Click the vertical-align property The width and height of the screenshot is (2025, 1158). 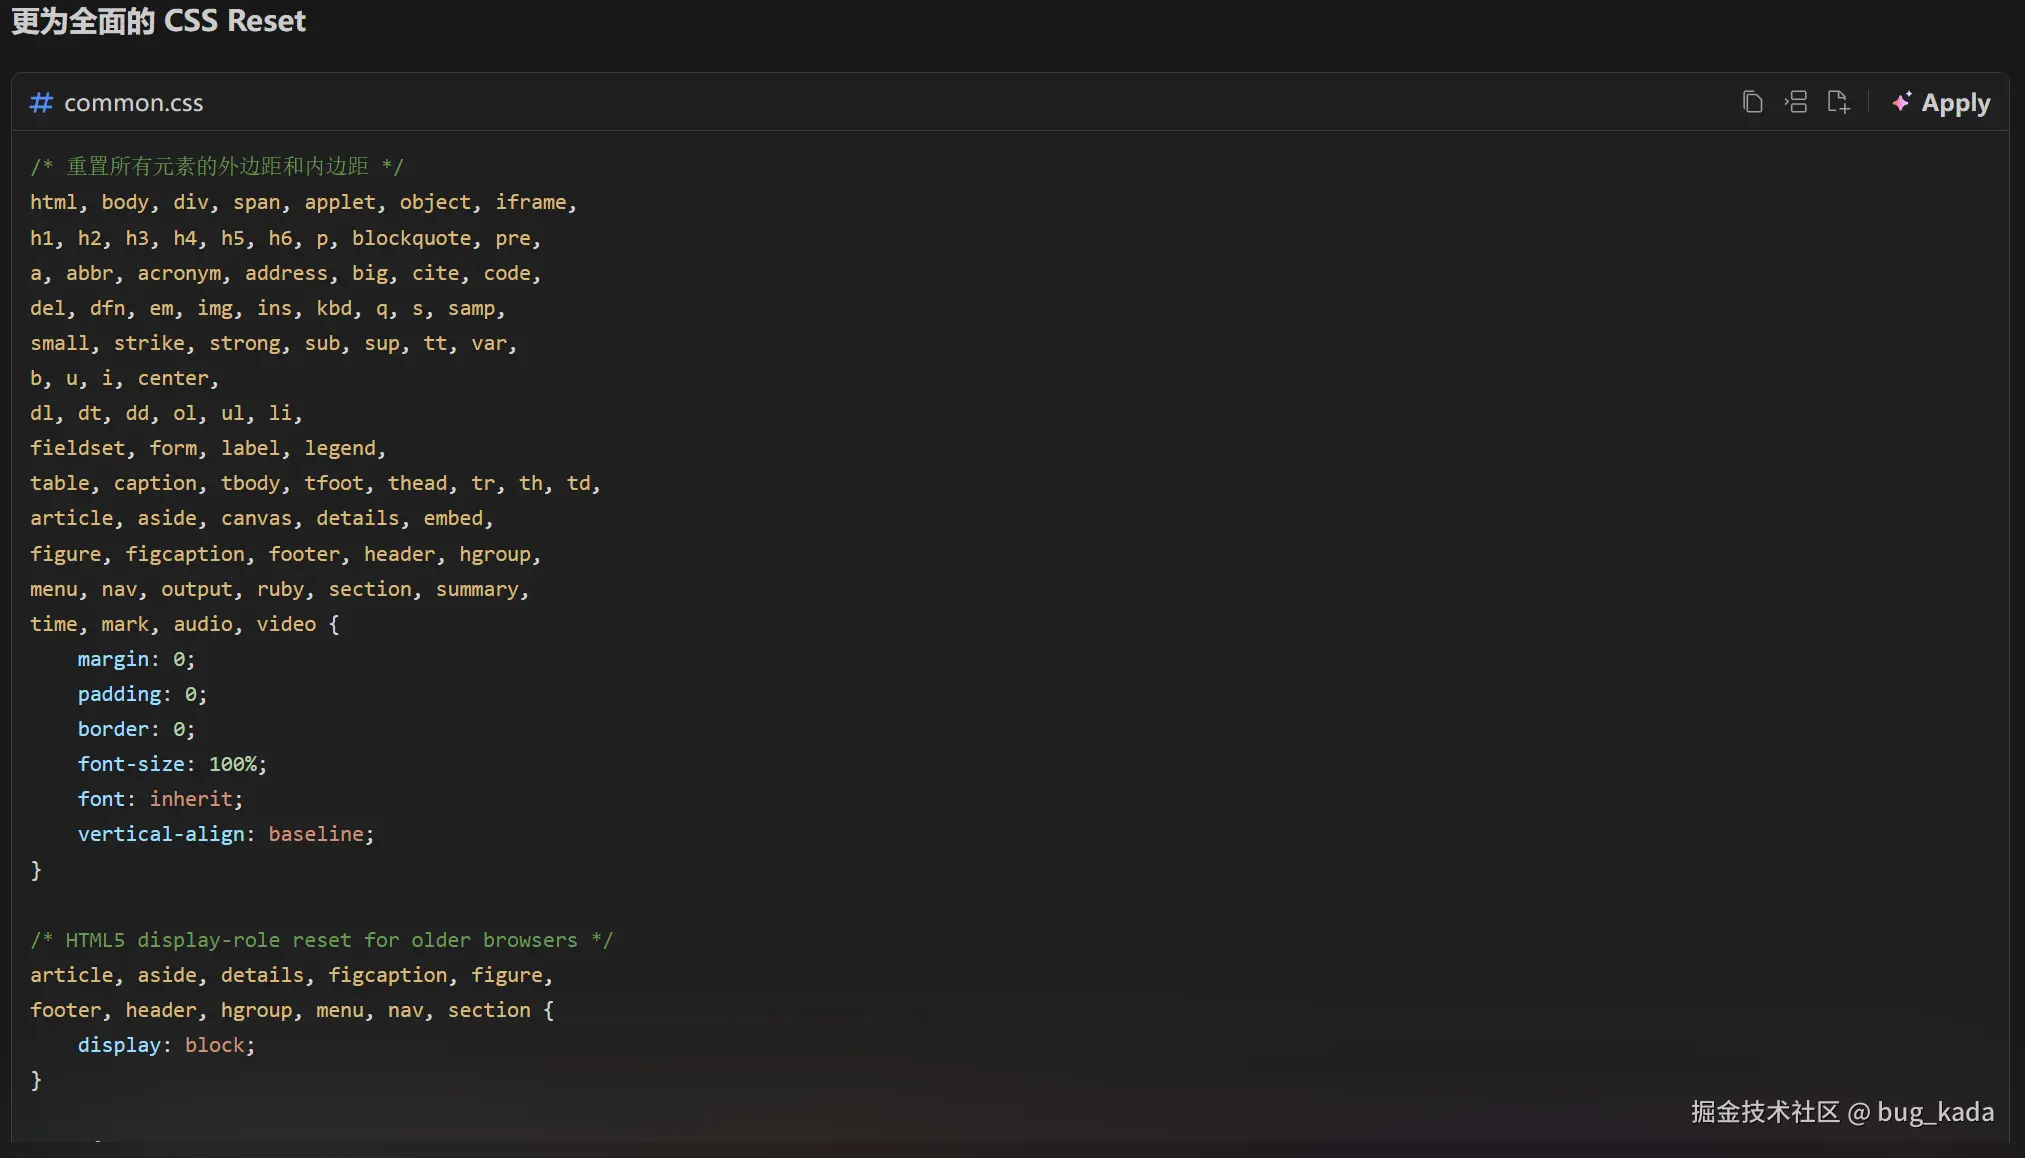pos(161,834)
